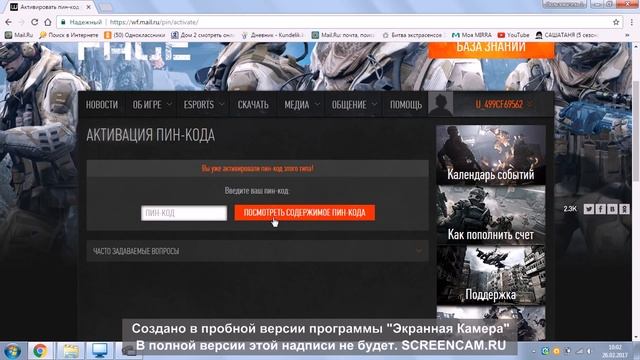Open the Mail.Ru bookmark
This screenshot has height=360, width=640.
coord(19,35)
